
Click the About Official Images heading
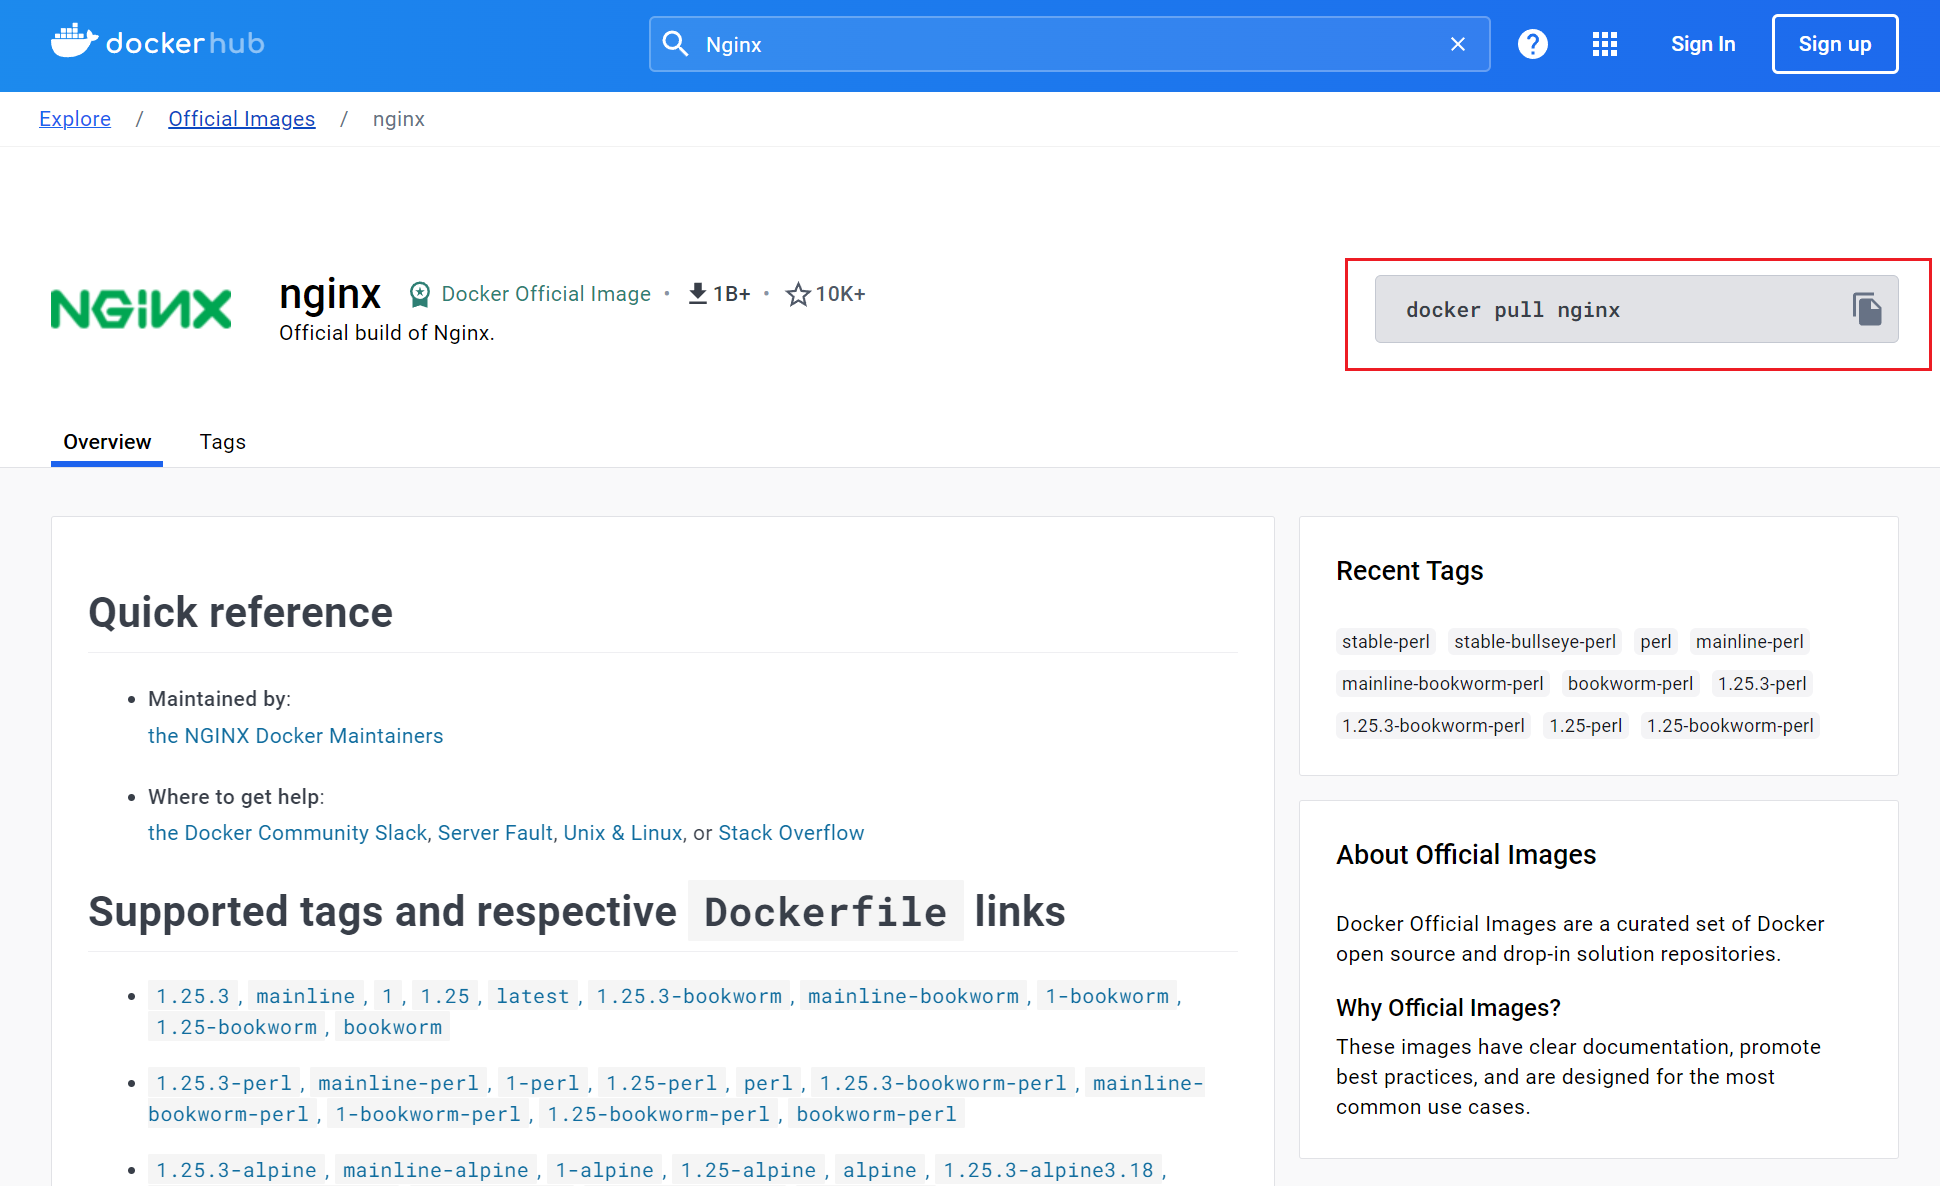click(x=1466, y=855)
